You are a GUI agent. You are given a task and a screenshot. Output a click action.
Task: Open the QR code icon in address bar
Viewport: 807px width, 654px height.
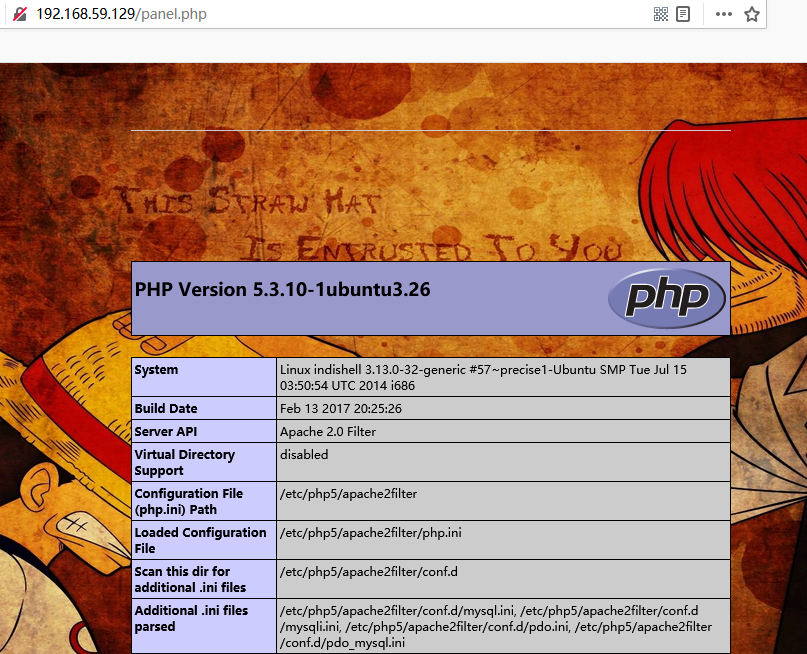(661, 14)
